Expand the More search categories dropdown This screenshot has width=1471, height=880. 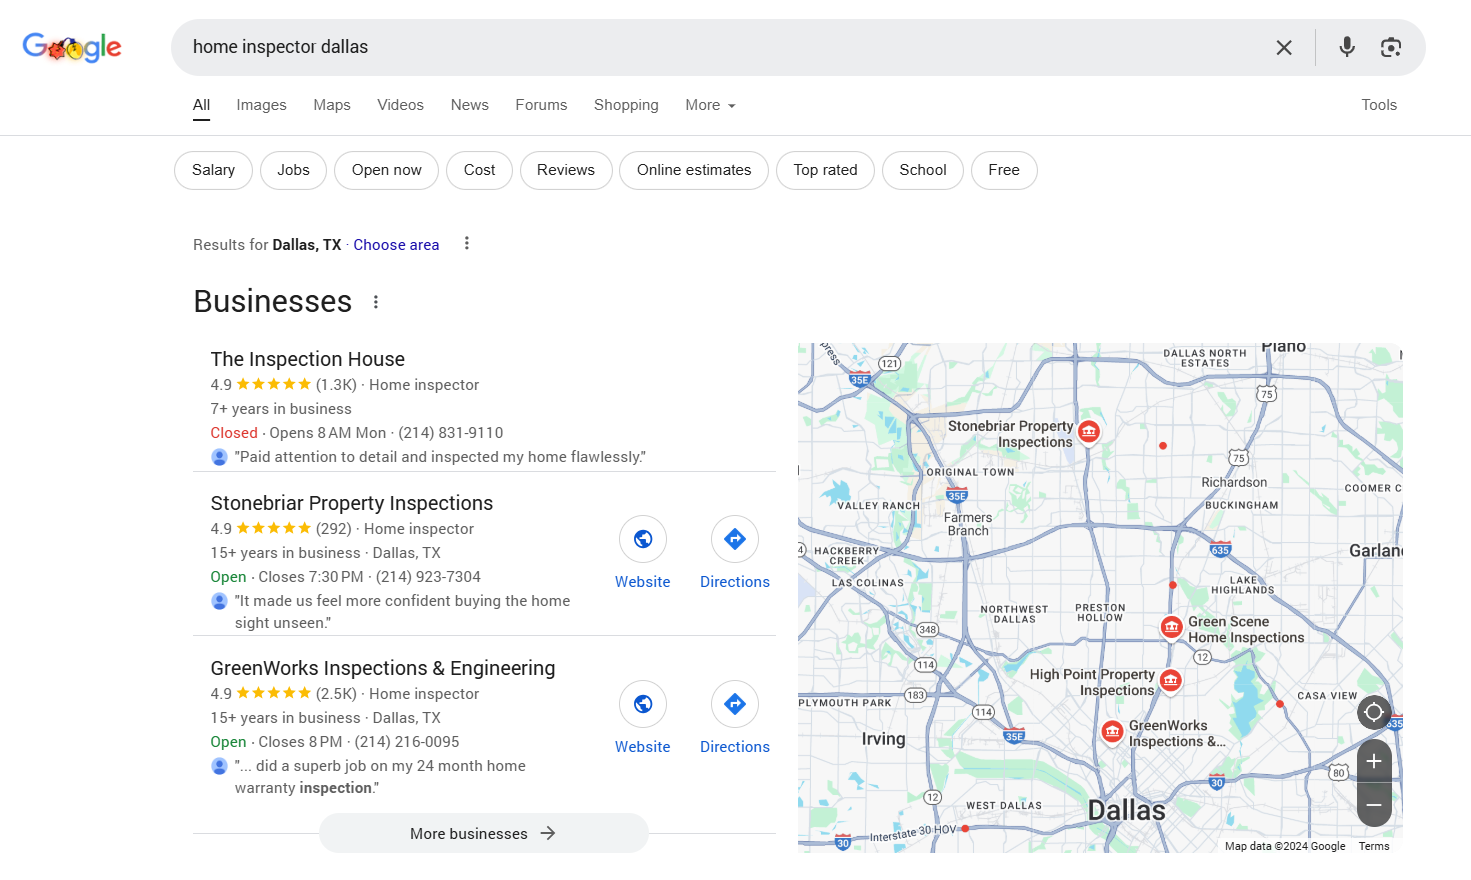click(x=710, y=105)
